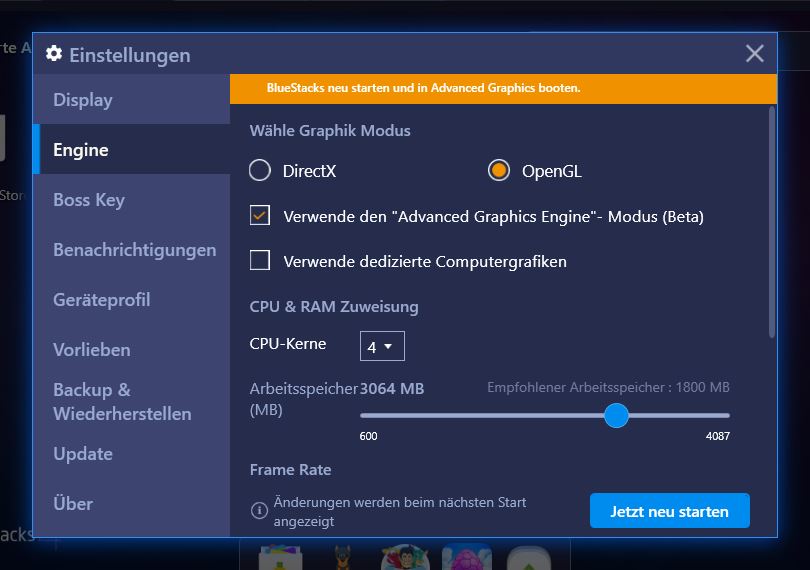Click the settings gear icon beside Einstellungen

(54, 53)
